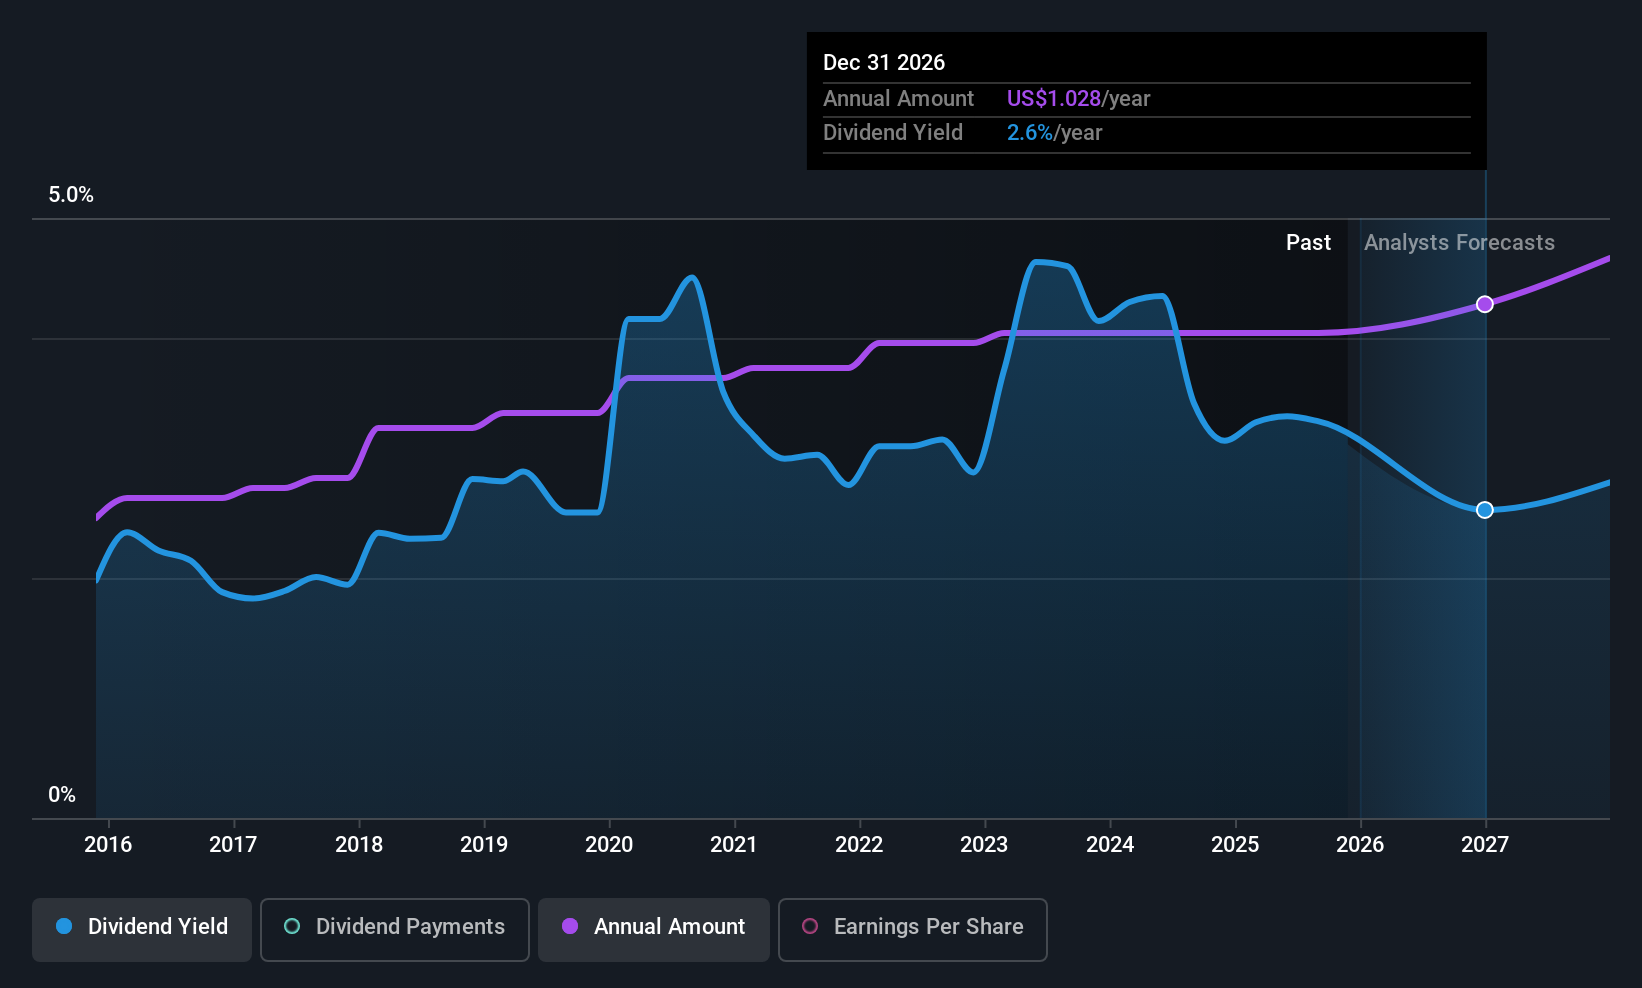The image size is (1642, 988).
Task: Click the Past label on chart
Action: [1308, 243]
